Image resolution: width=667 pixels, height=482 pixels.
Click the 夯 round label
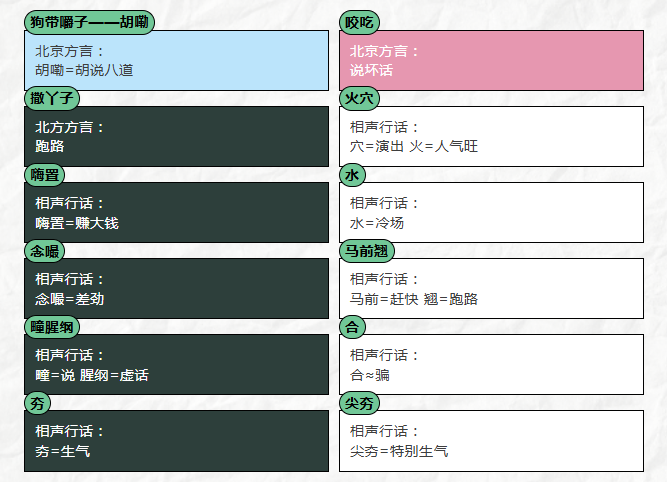(x=37, y=403)
